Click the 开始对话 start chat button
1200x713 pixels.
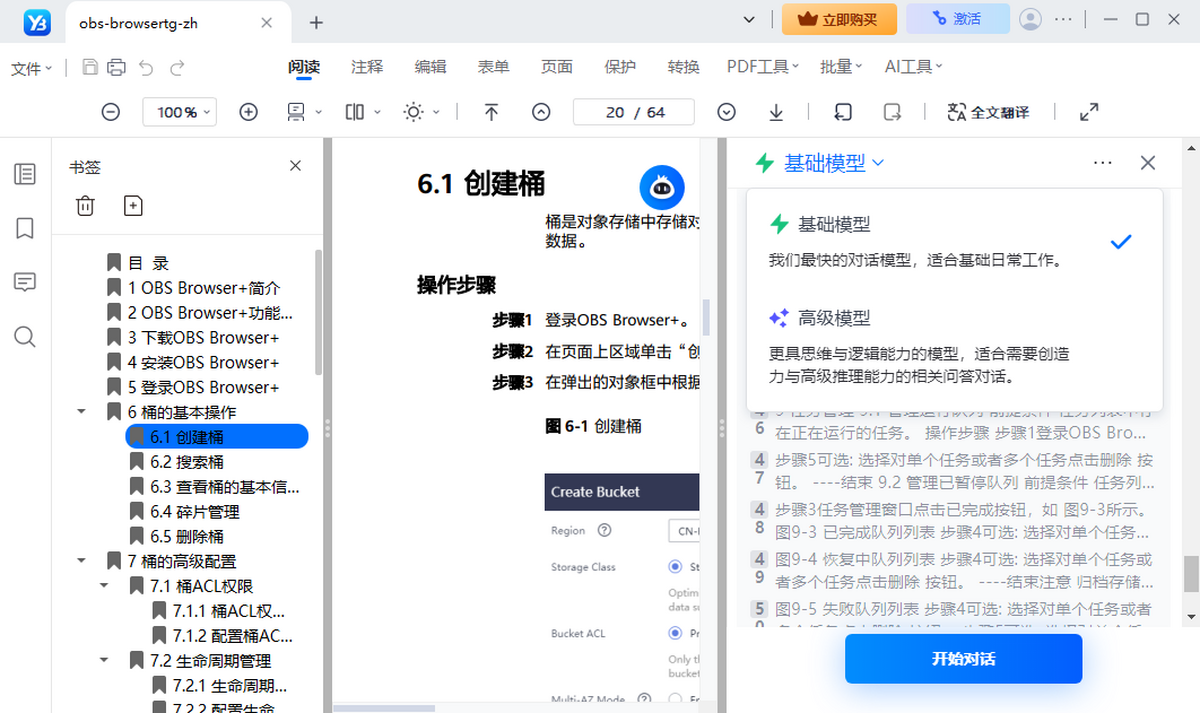coord(963,659)
